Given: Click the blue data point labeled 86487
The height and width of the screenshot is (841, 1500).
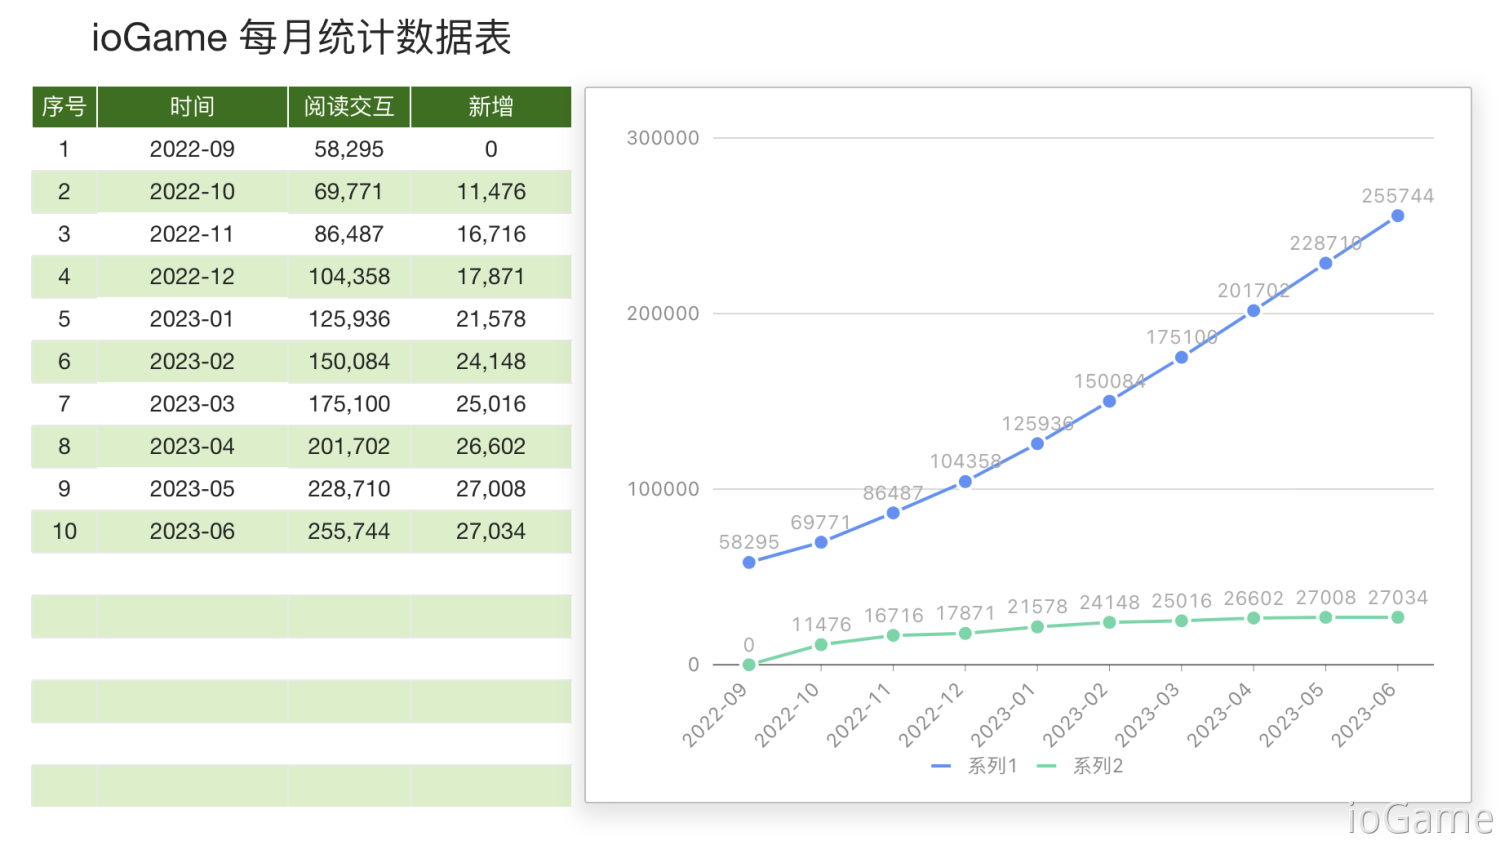Looking at the screenshot, I should tap(893, 513).
